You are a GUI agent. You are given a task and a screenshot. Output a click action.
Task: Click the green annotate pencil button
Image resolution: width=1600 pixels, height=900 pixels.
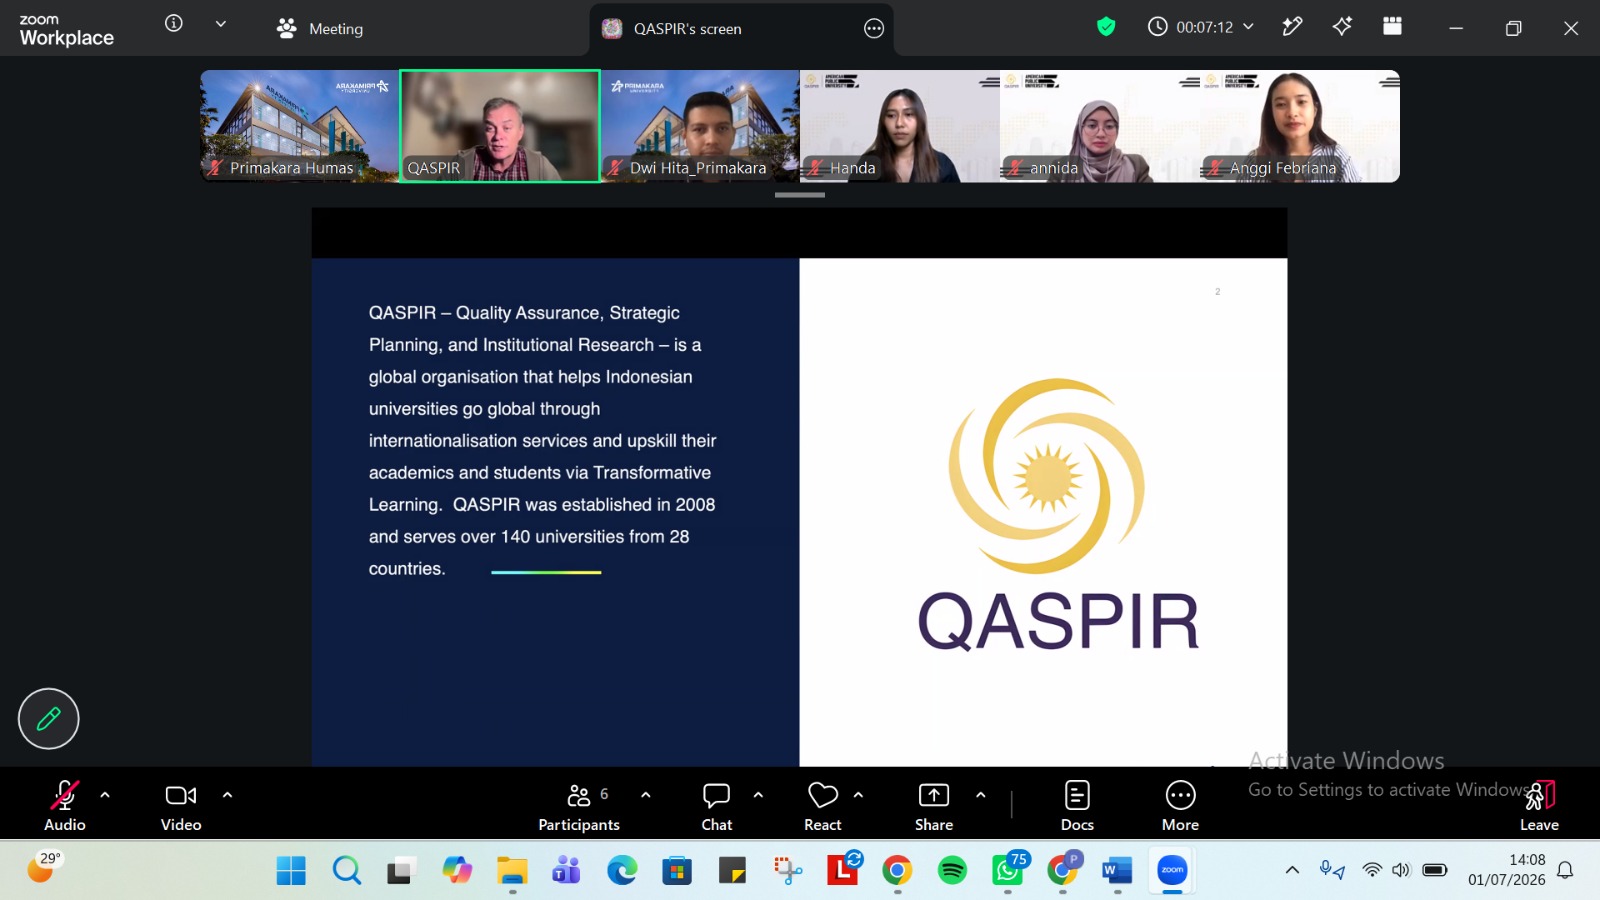(x=48, y=718)
